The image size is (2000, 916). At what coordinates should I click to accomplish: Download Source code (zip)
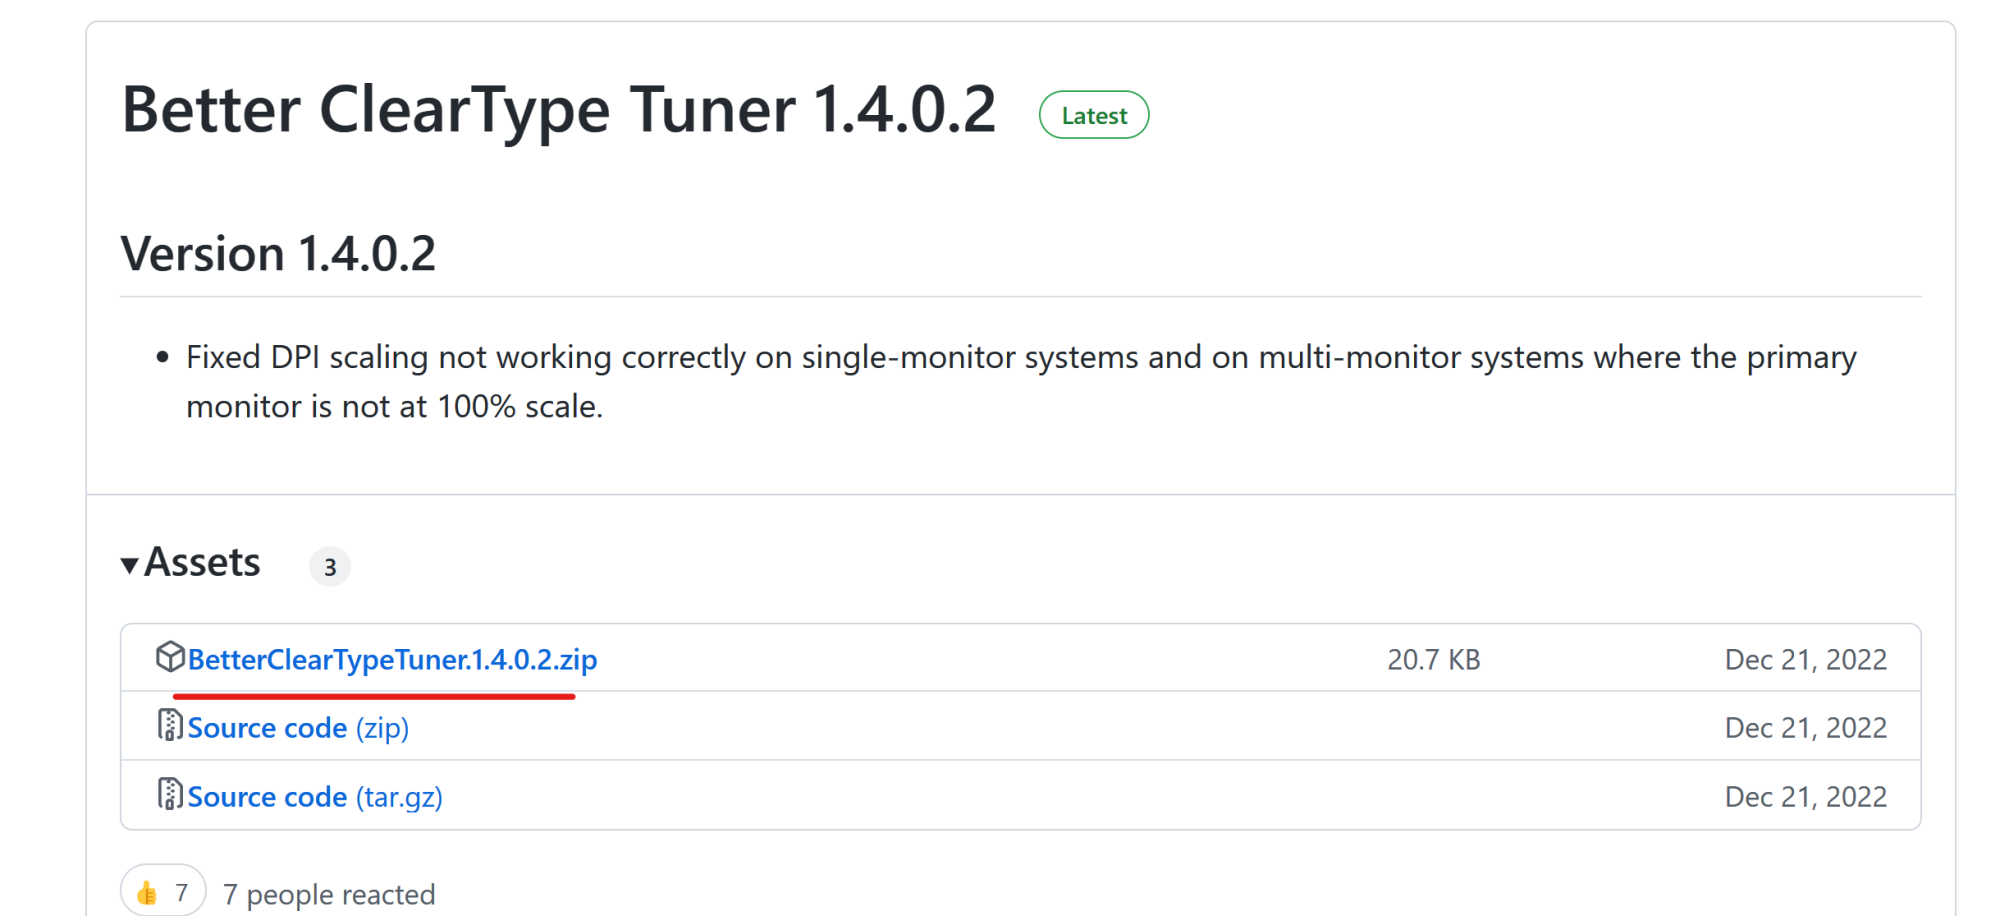[298, 728]
